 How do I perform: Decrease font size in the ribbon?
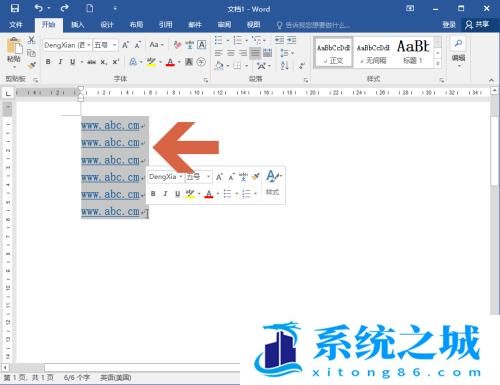pyautogui.click(x=138, y=45)
